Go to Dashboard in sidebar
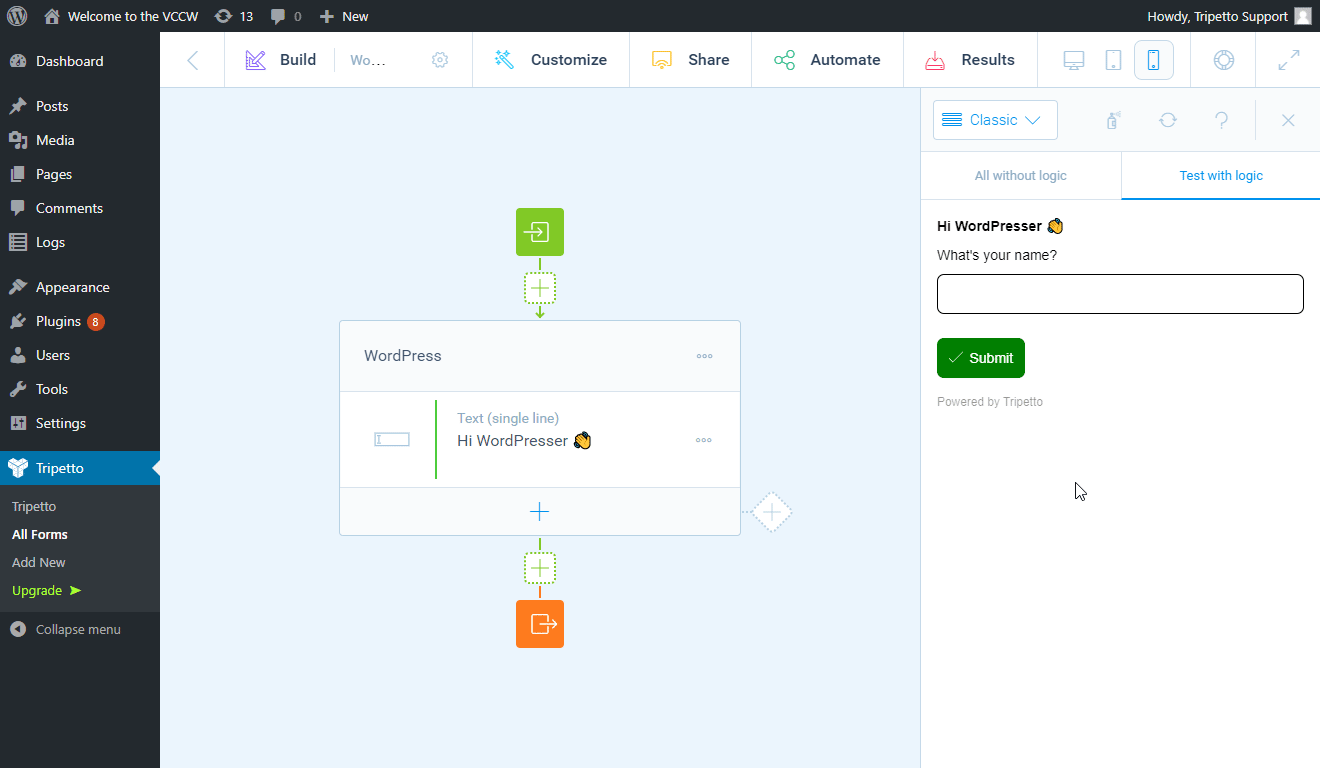The image size is (1320, 768). point(80,61)
